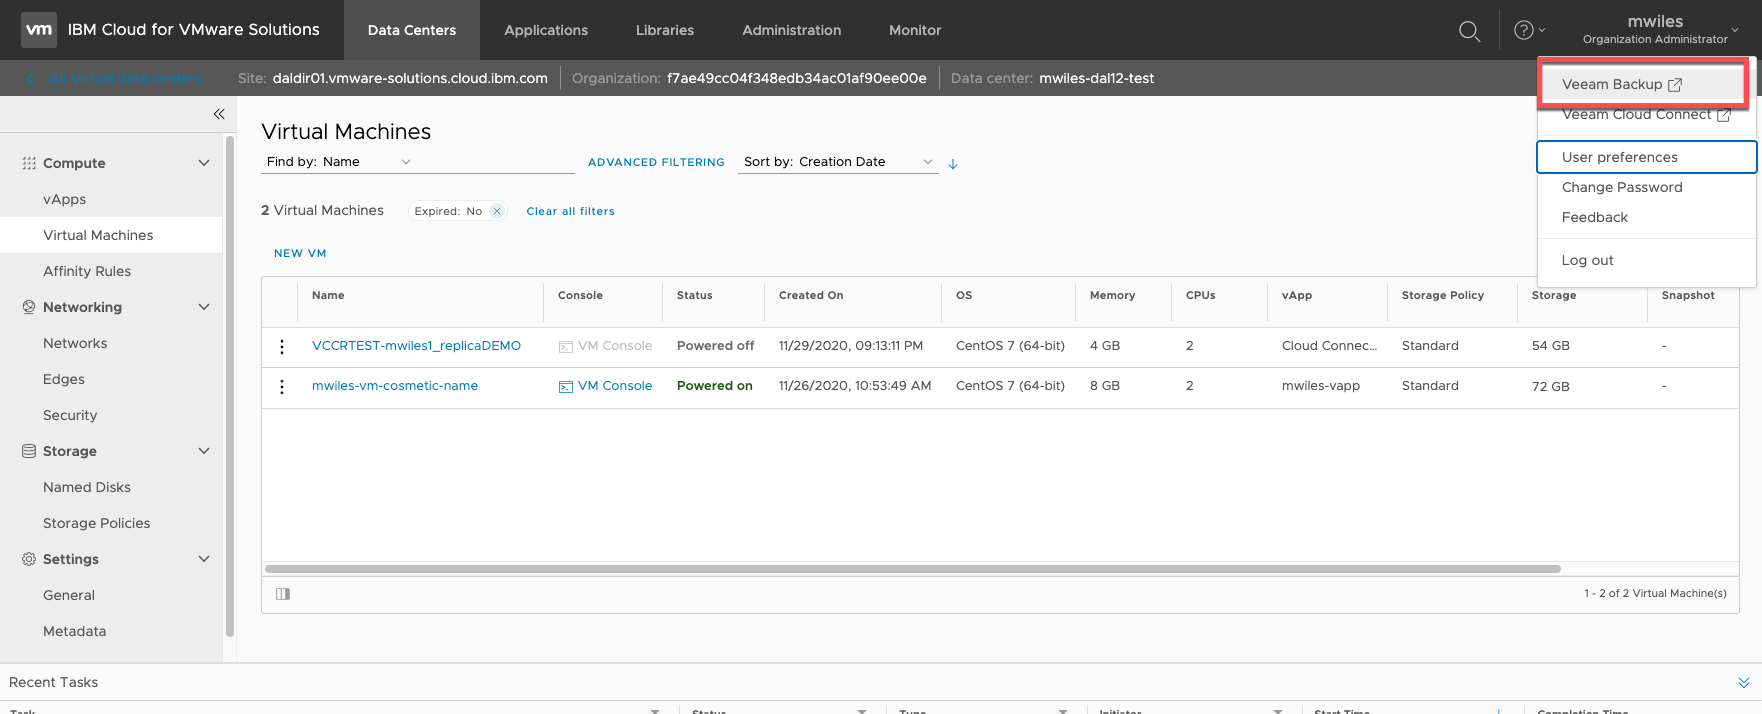Open actions menu for VCCRTEST-mwiles1_replicaDEMO
This screenshot has height=714, width=1762.
pos(282,346)
